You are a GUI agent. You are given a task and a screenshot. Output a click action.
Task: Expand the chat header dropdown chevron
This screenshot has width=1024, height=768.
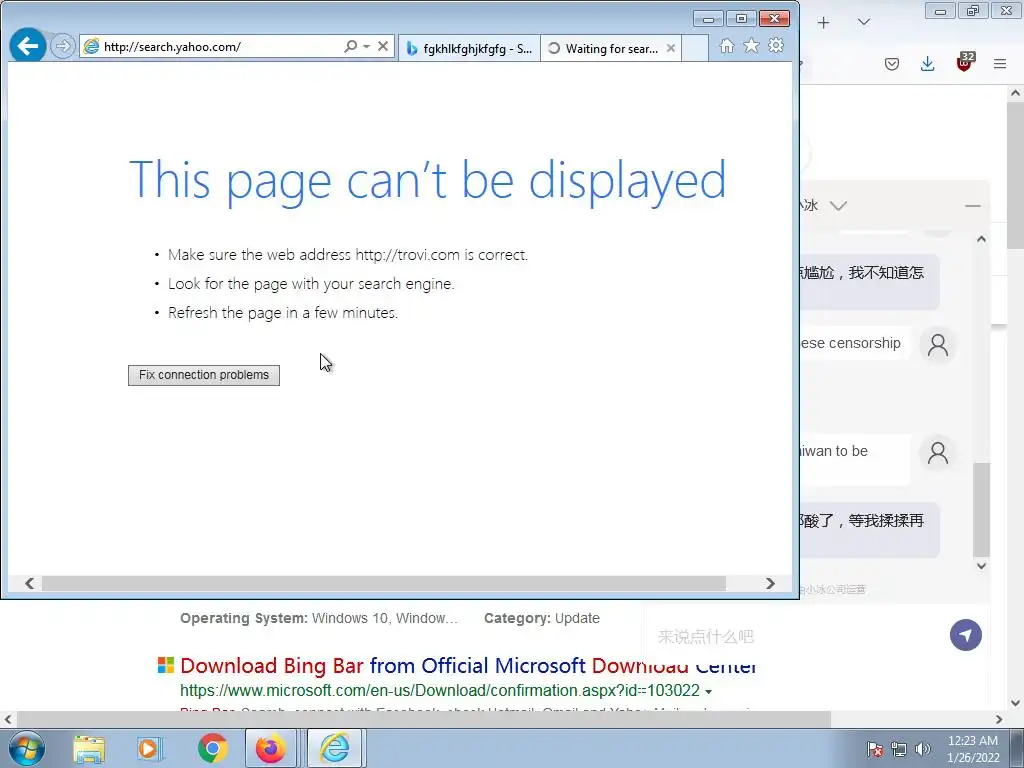click(839, 206)
